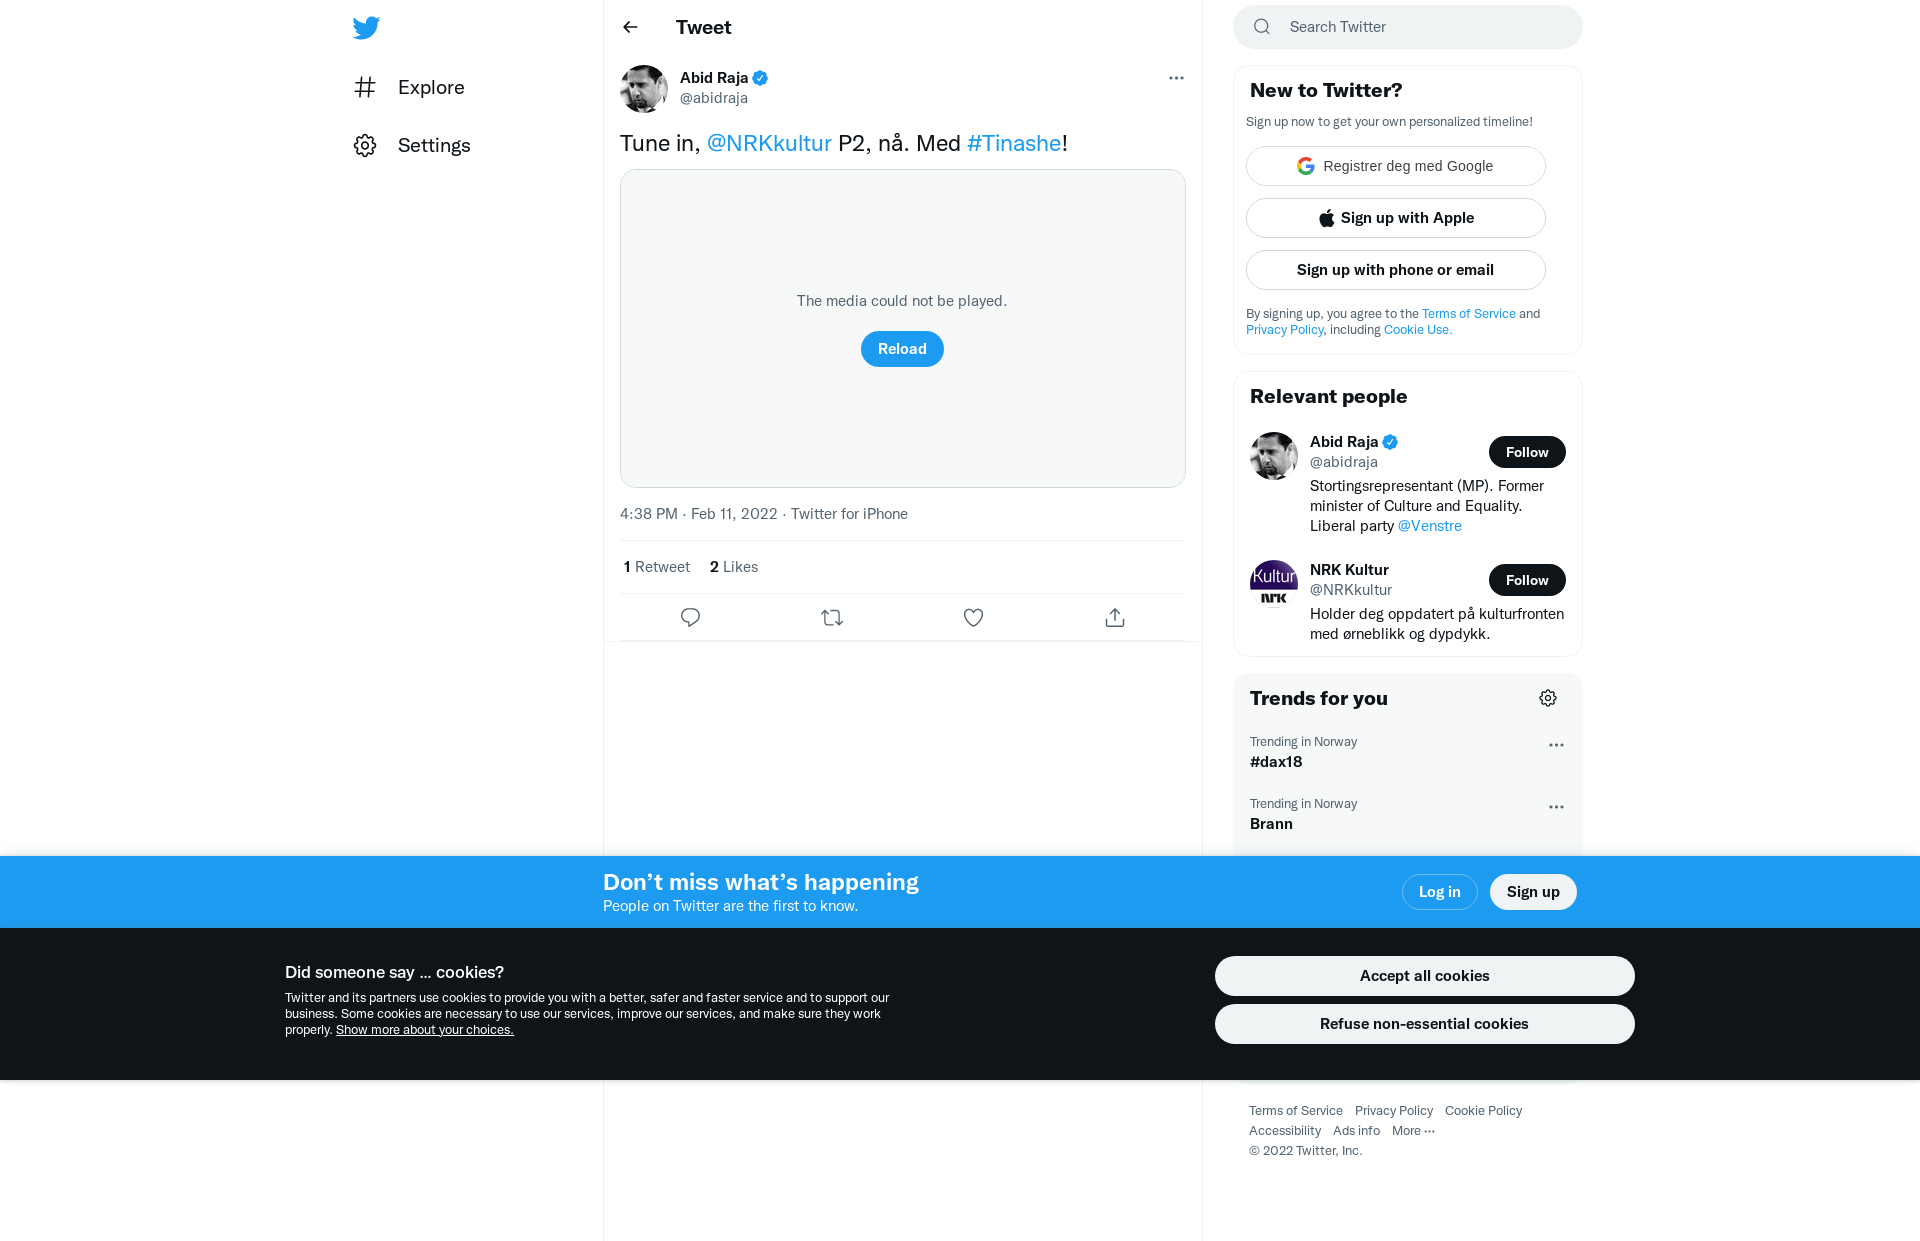Like the tweet with heart icon
This screenshot has width=1920, height=1241.
tap(973, 618)
